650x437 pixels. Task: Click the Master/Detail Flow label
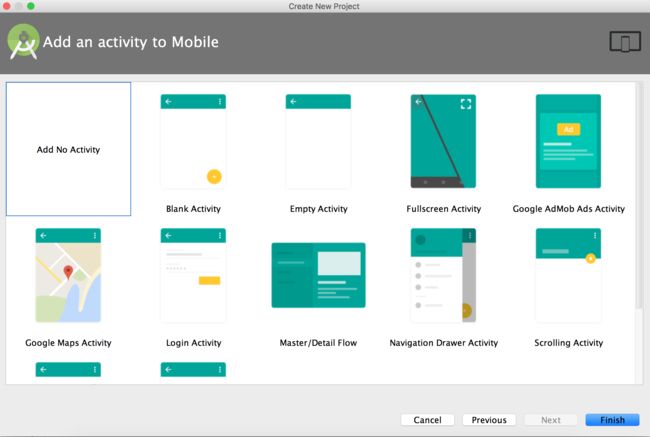[x=318, y=343]
